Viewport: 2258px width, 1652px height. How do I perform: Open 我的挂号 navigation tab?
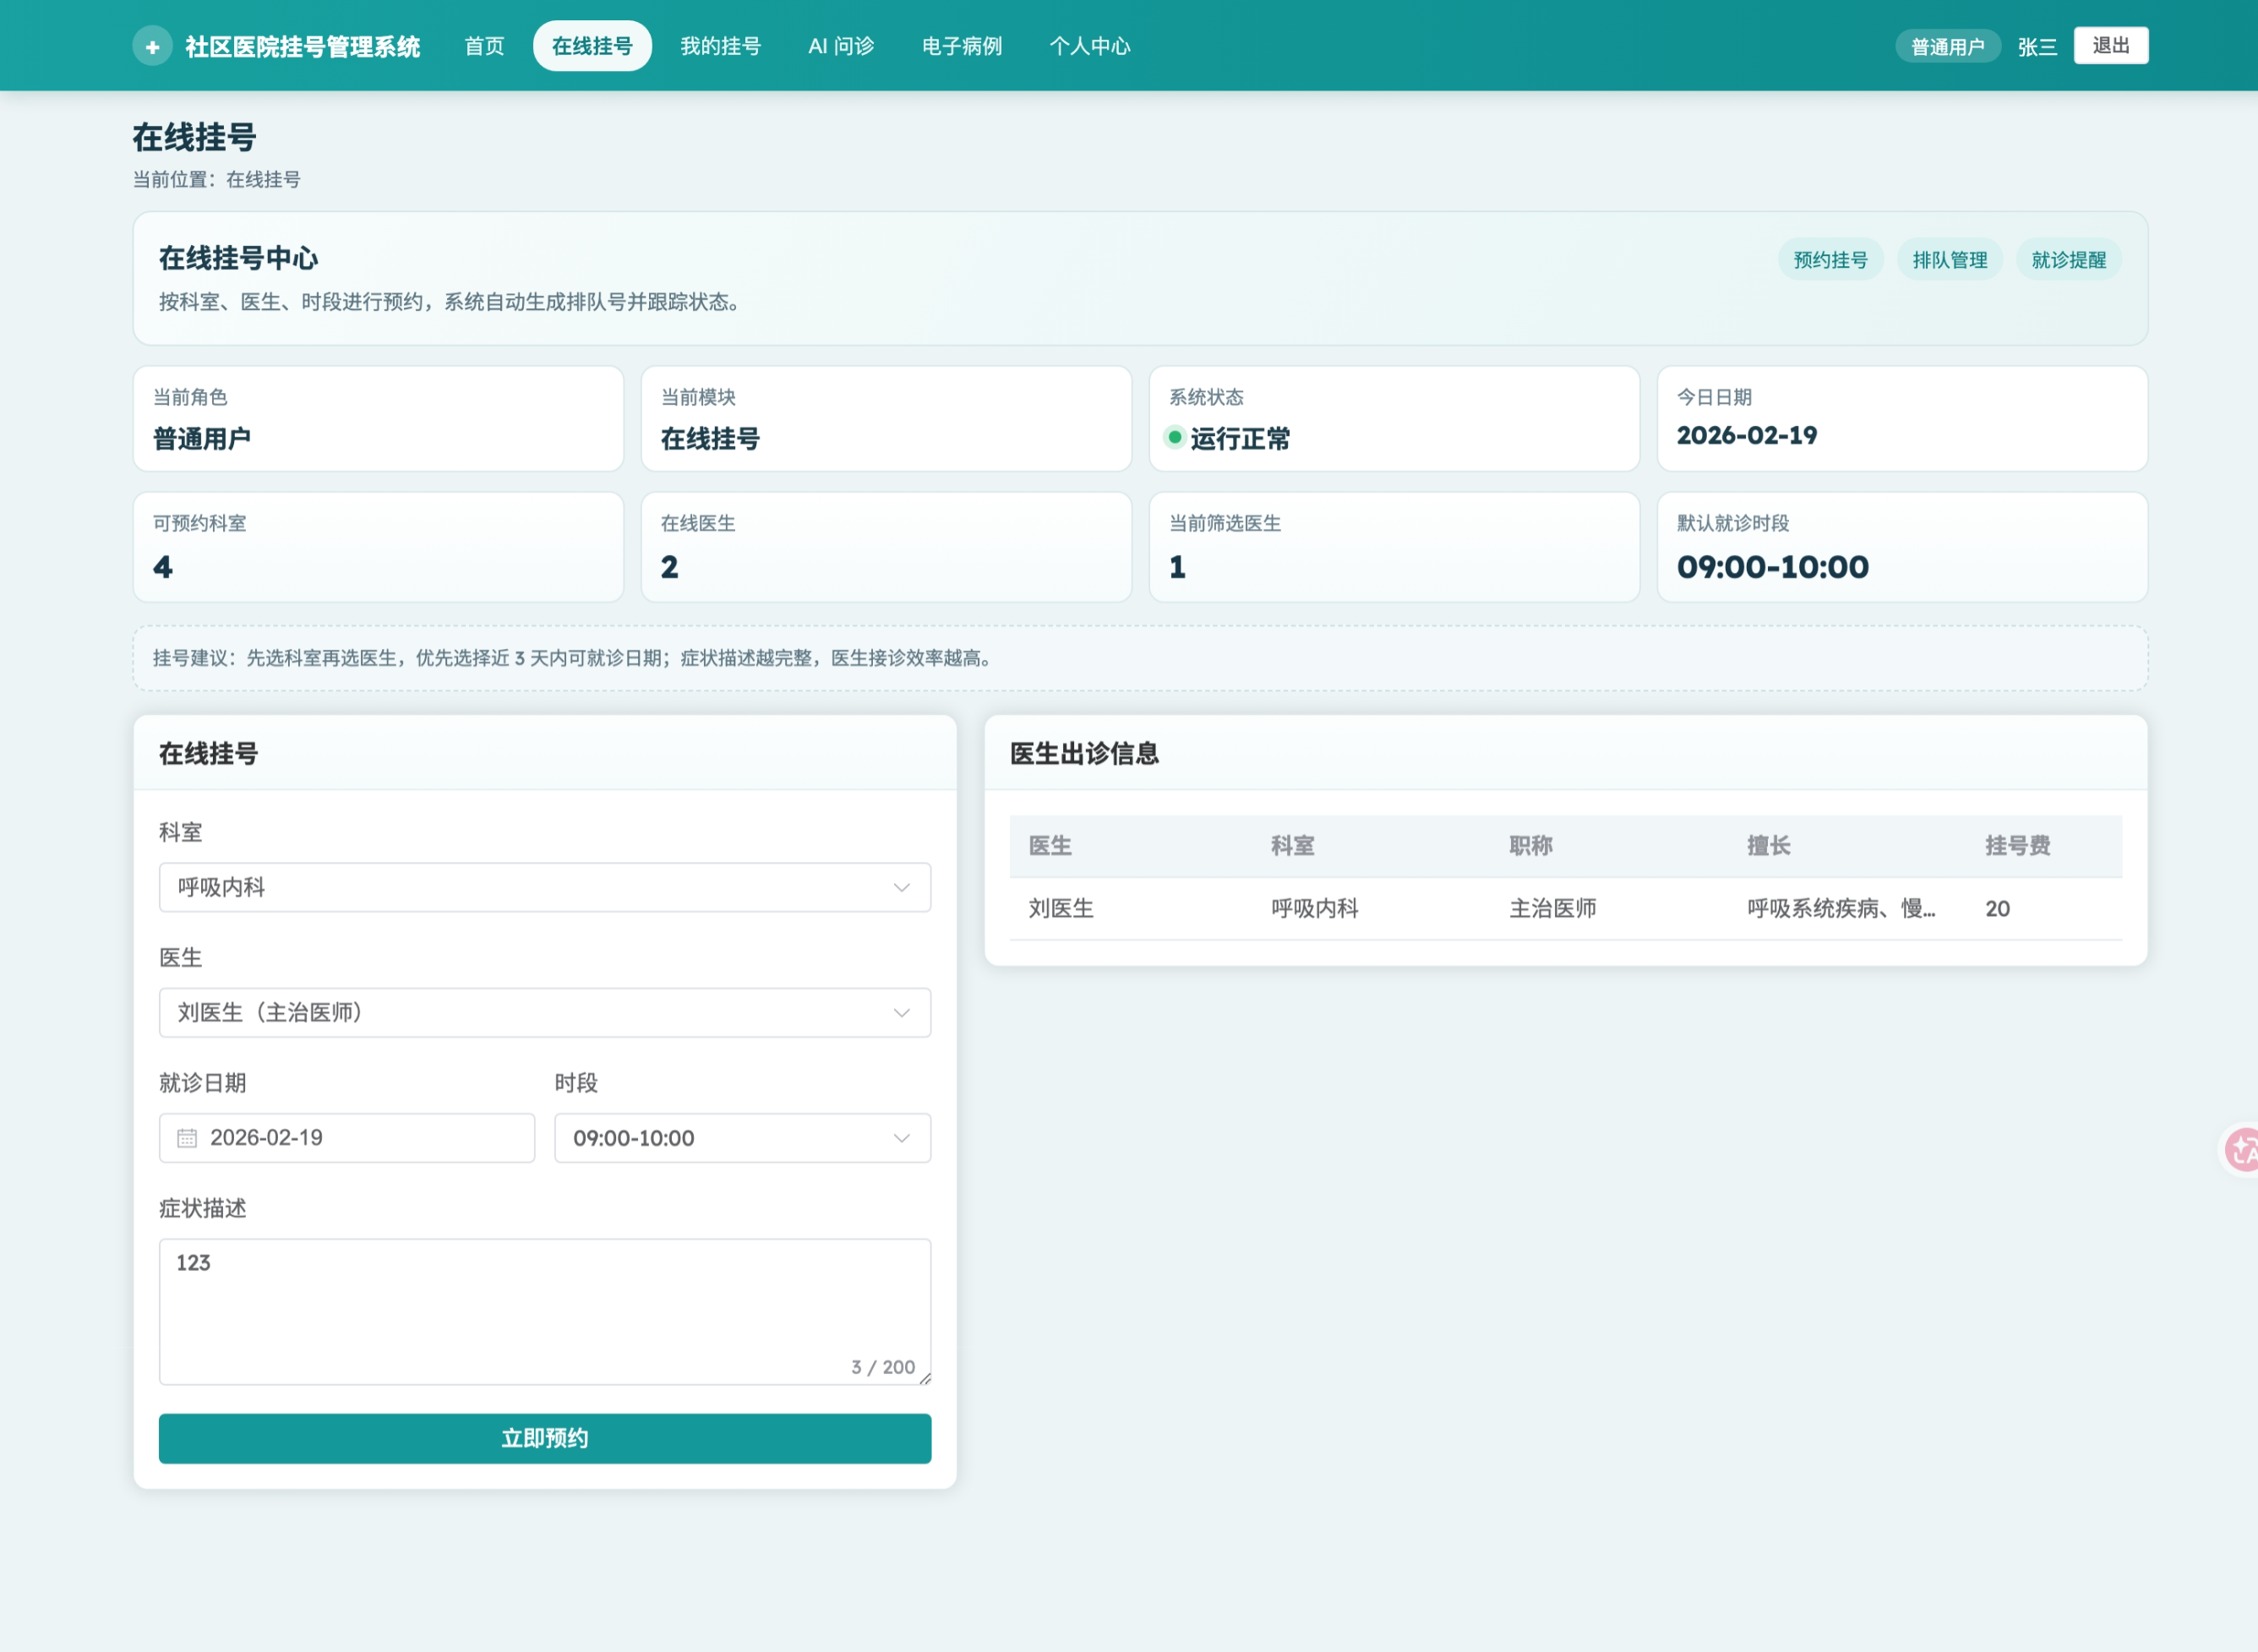tap(720, 46)
